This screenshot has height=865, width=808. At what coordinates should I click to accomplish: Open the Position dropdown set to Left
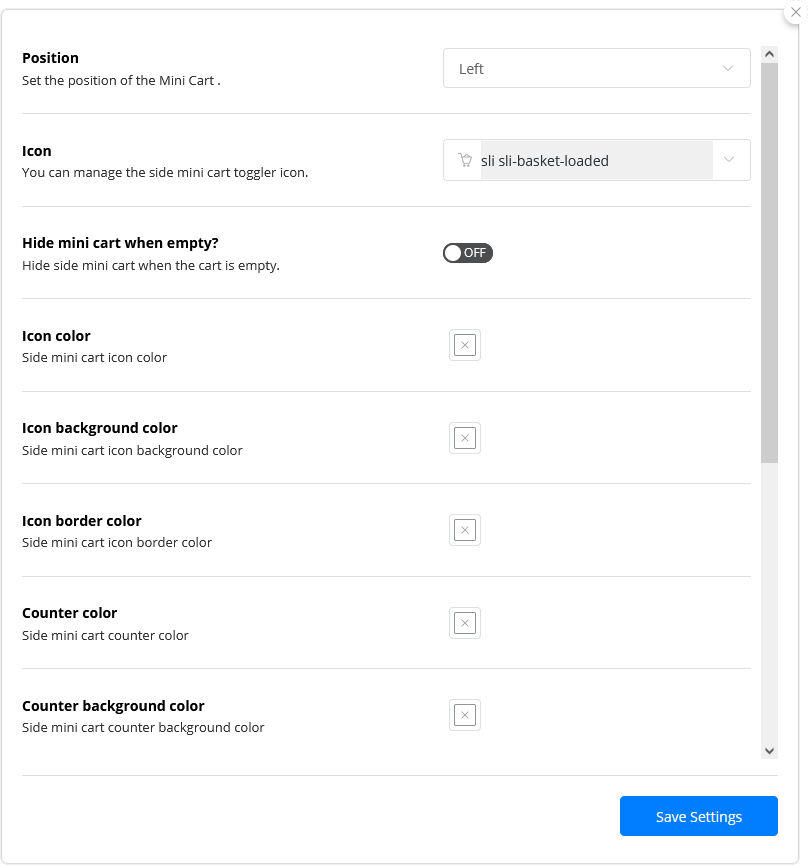tap(596, 69)
